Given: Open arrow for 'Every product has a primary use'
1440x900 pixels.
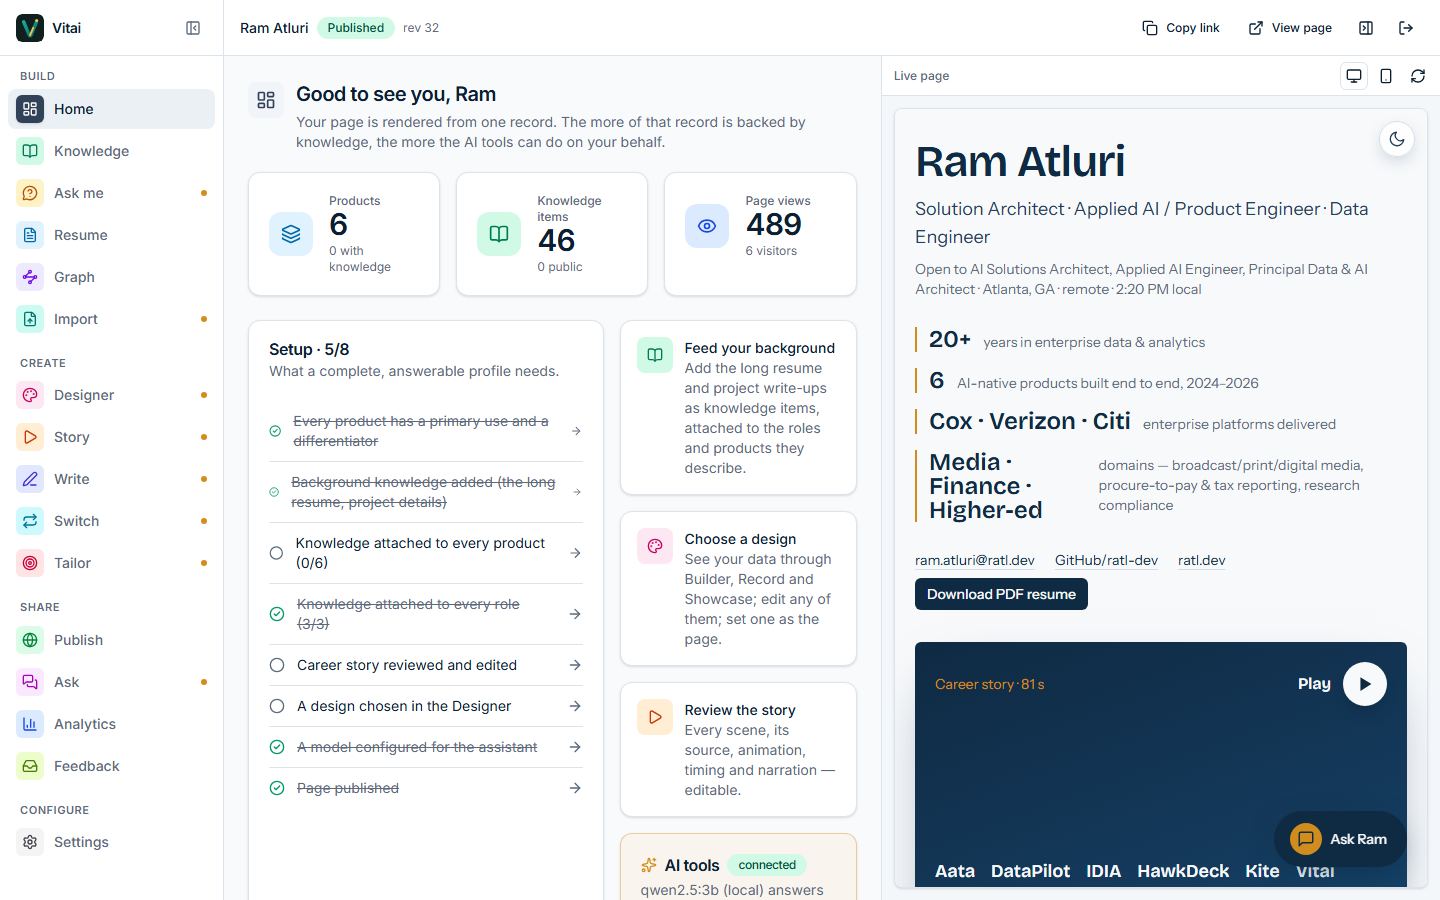Looking at the screenshot, I should (x=576, y=431).
